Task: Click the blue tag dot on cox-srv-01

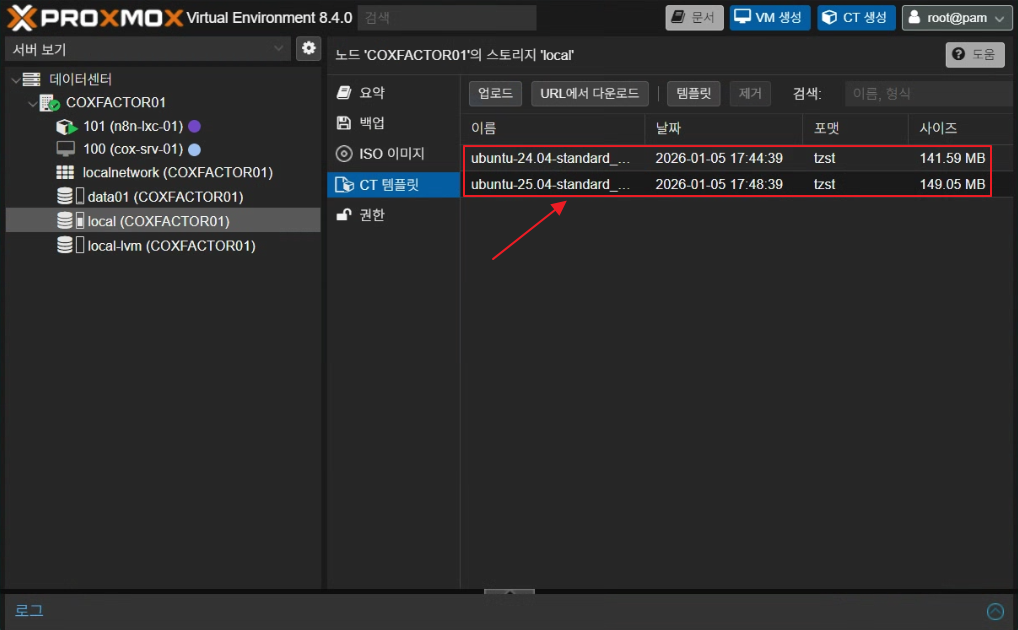Action: (x=194, y=149)
